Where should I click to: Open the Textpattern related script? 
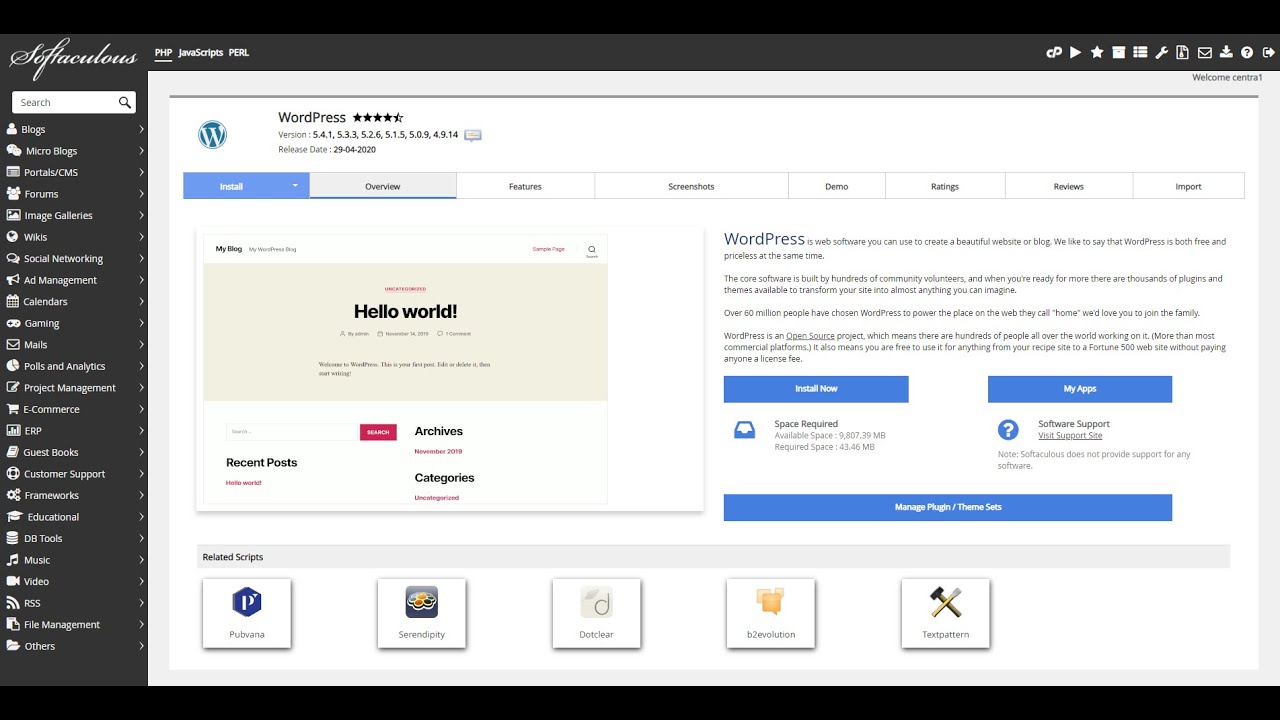945,613
